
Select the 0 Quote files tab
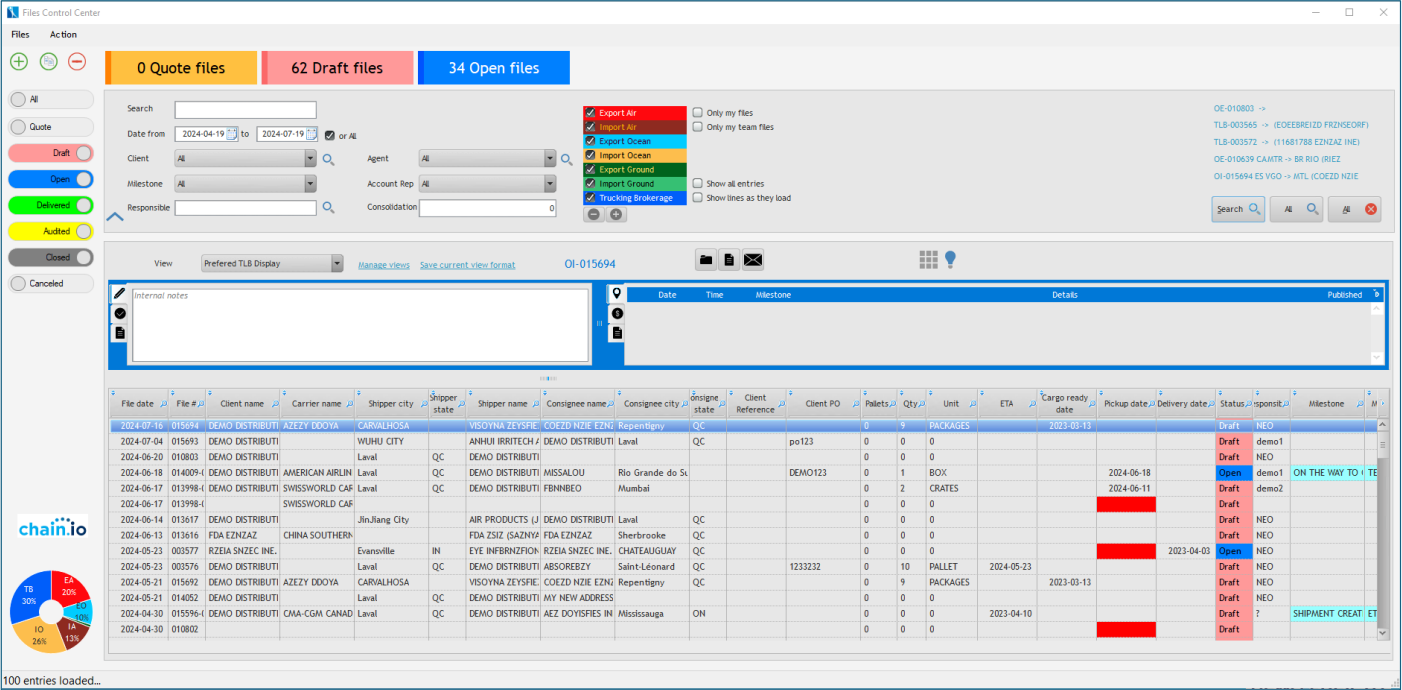pyautogui.click(x=181, y=68)
